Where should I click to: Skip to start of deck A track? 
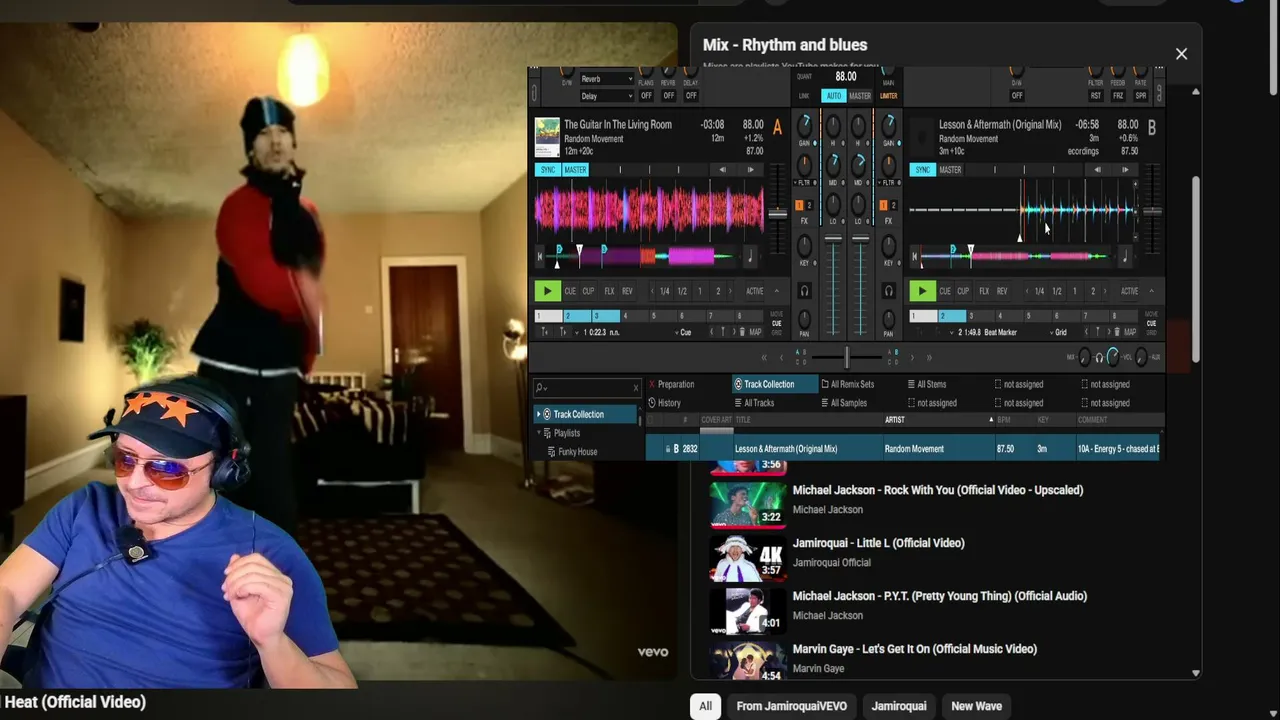click(x=540, y=257)
